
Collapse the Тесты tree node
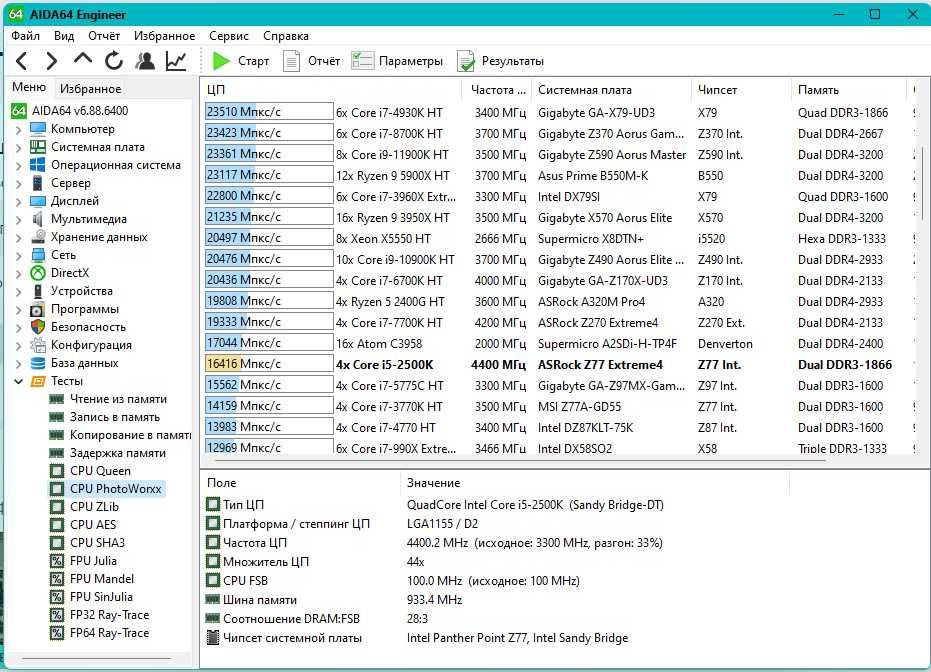coord(18,381)
